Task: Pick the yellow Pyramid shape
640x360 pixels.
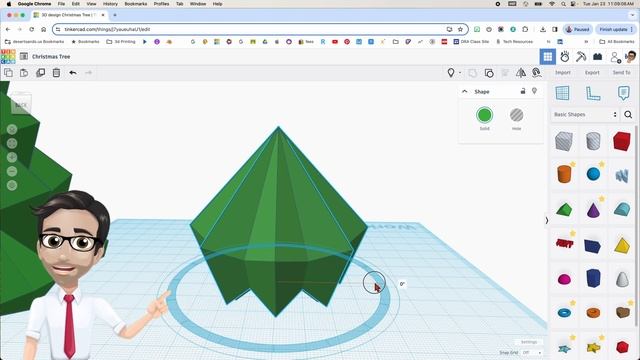Action: click(x=622, y=245)
